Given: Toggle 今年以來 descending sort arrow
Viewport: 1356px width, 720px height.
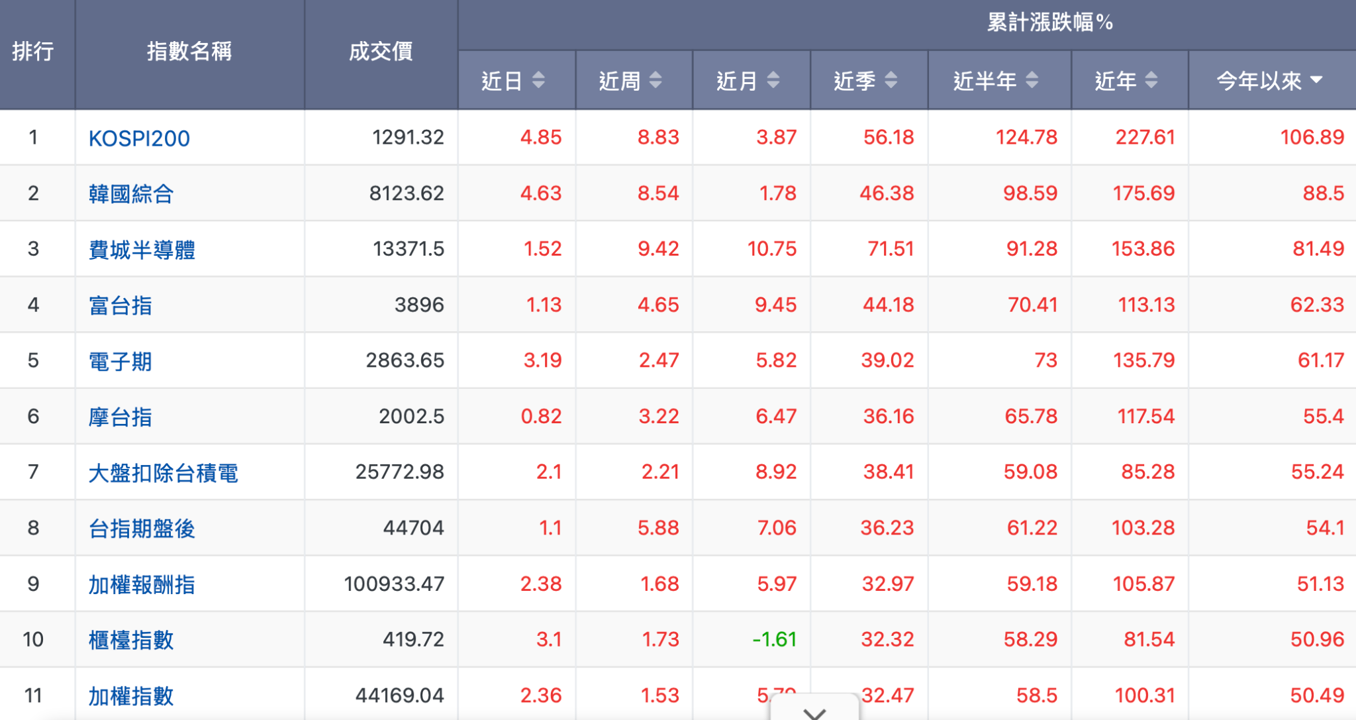Looking at the screenshot, I should [x=1316, y=80].
